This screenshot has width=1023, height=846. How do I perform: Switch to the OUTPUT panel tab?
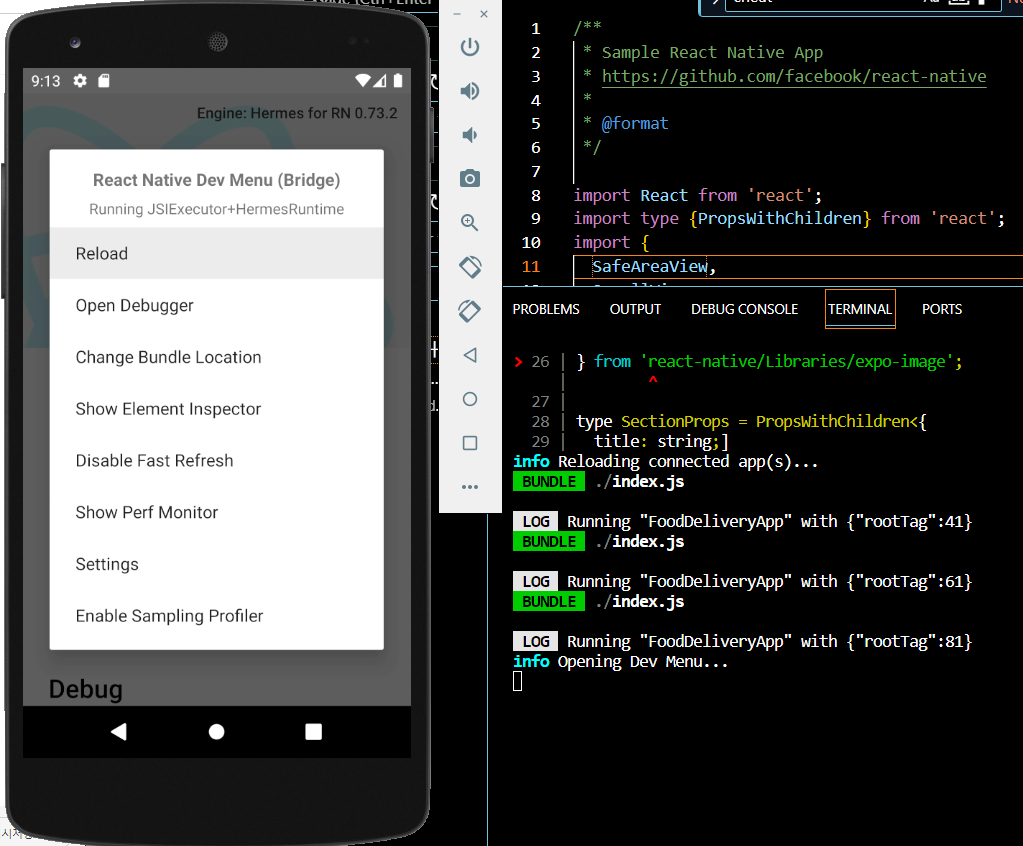tap(635, 309)
